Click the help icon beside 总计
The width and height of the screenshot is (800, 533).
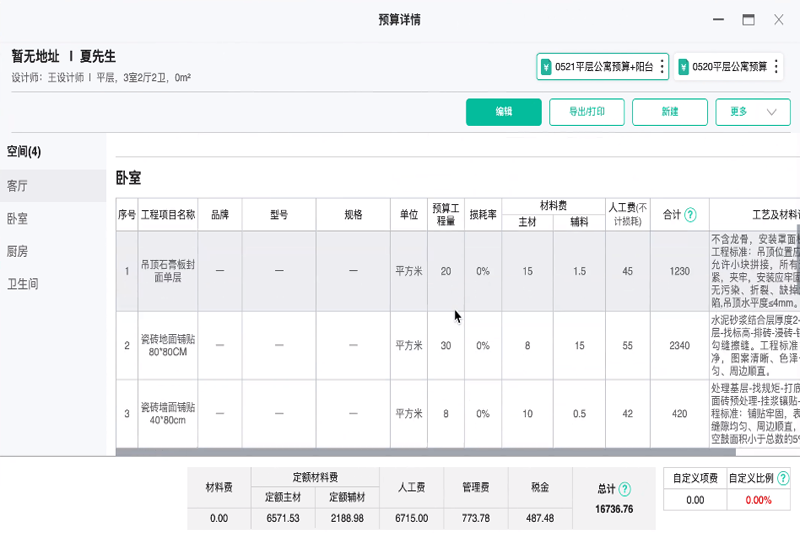[625, 489]
